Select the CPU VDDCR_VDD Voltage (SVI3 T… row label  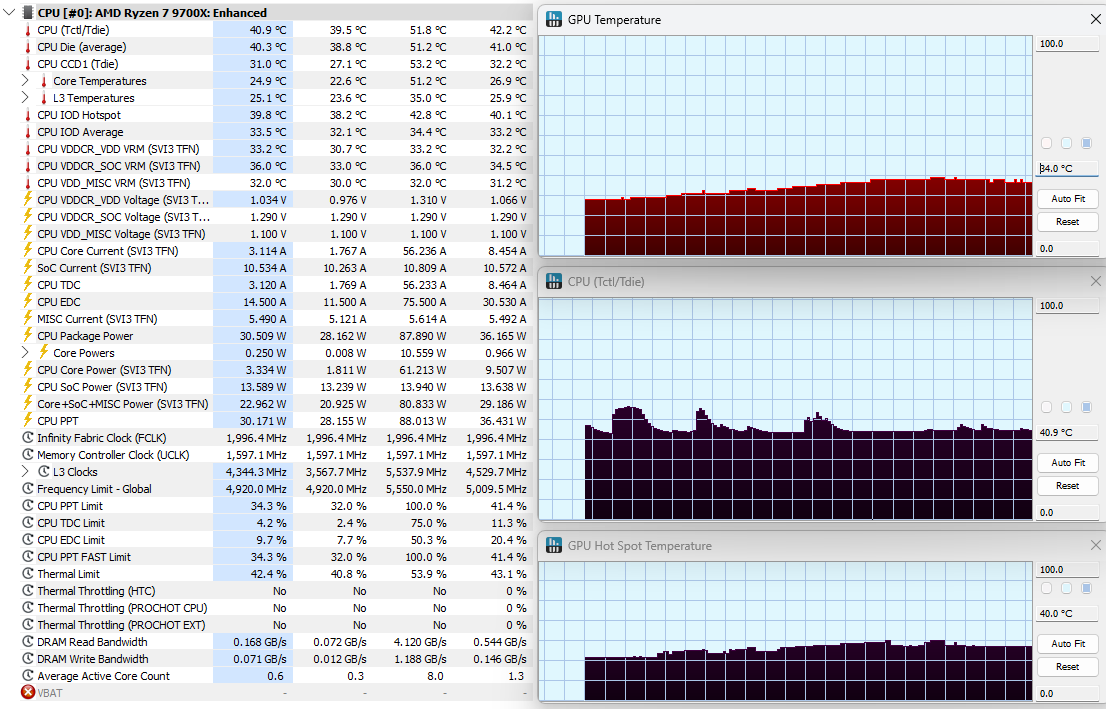tap(123, 200)
